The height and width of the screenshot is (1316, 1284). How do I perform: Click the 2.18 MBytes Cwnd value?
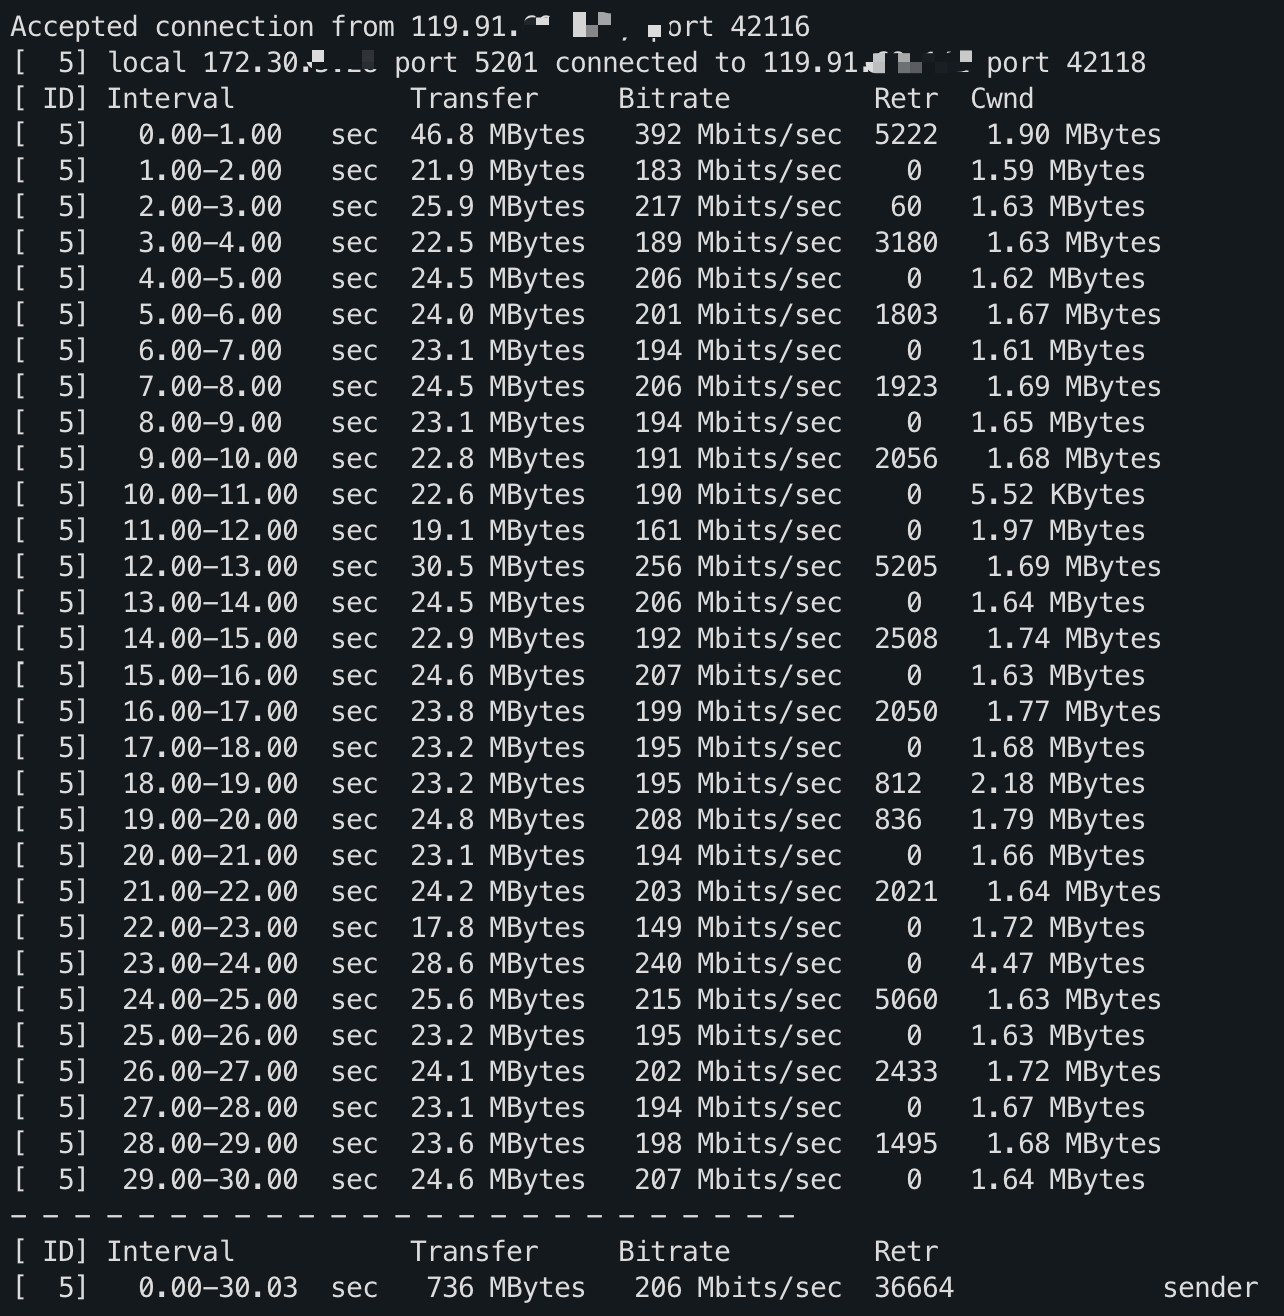point(1058,784)
